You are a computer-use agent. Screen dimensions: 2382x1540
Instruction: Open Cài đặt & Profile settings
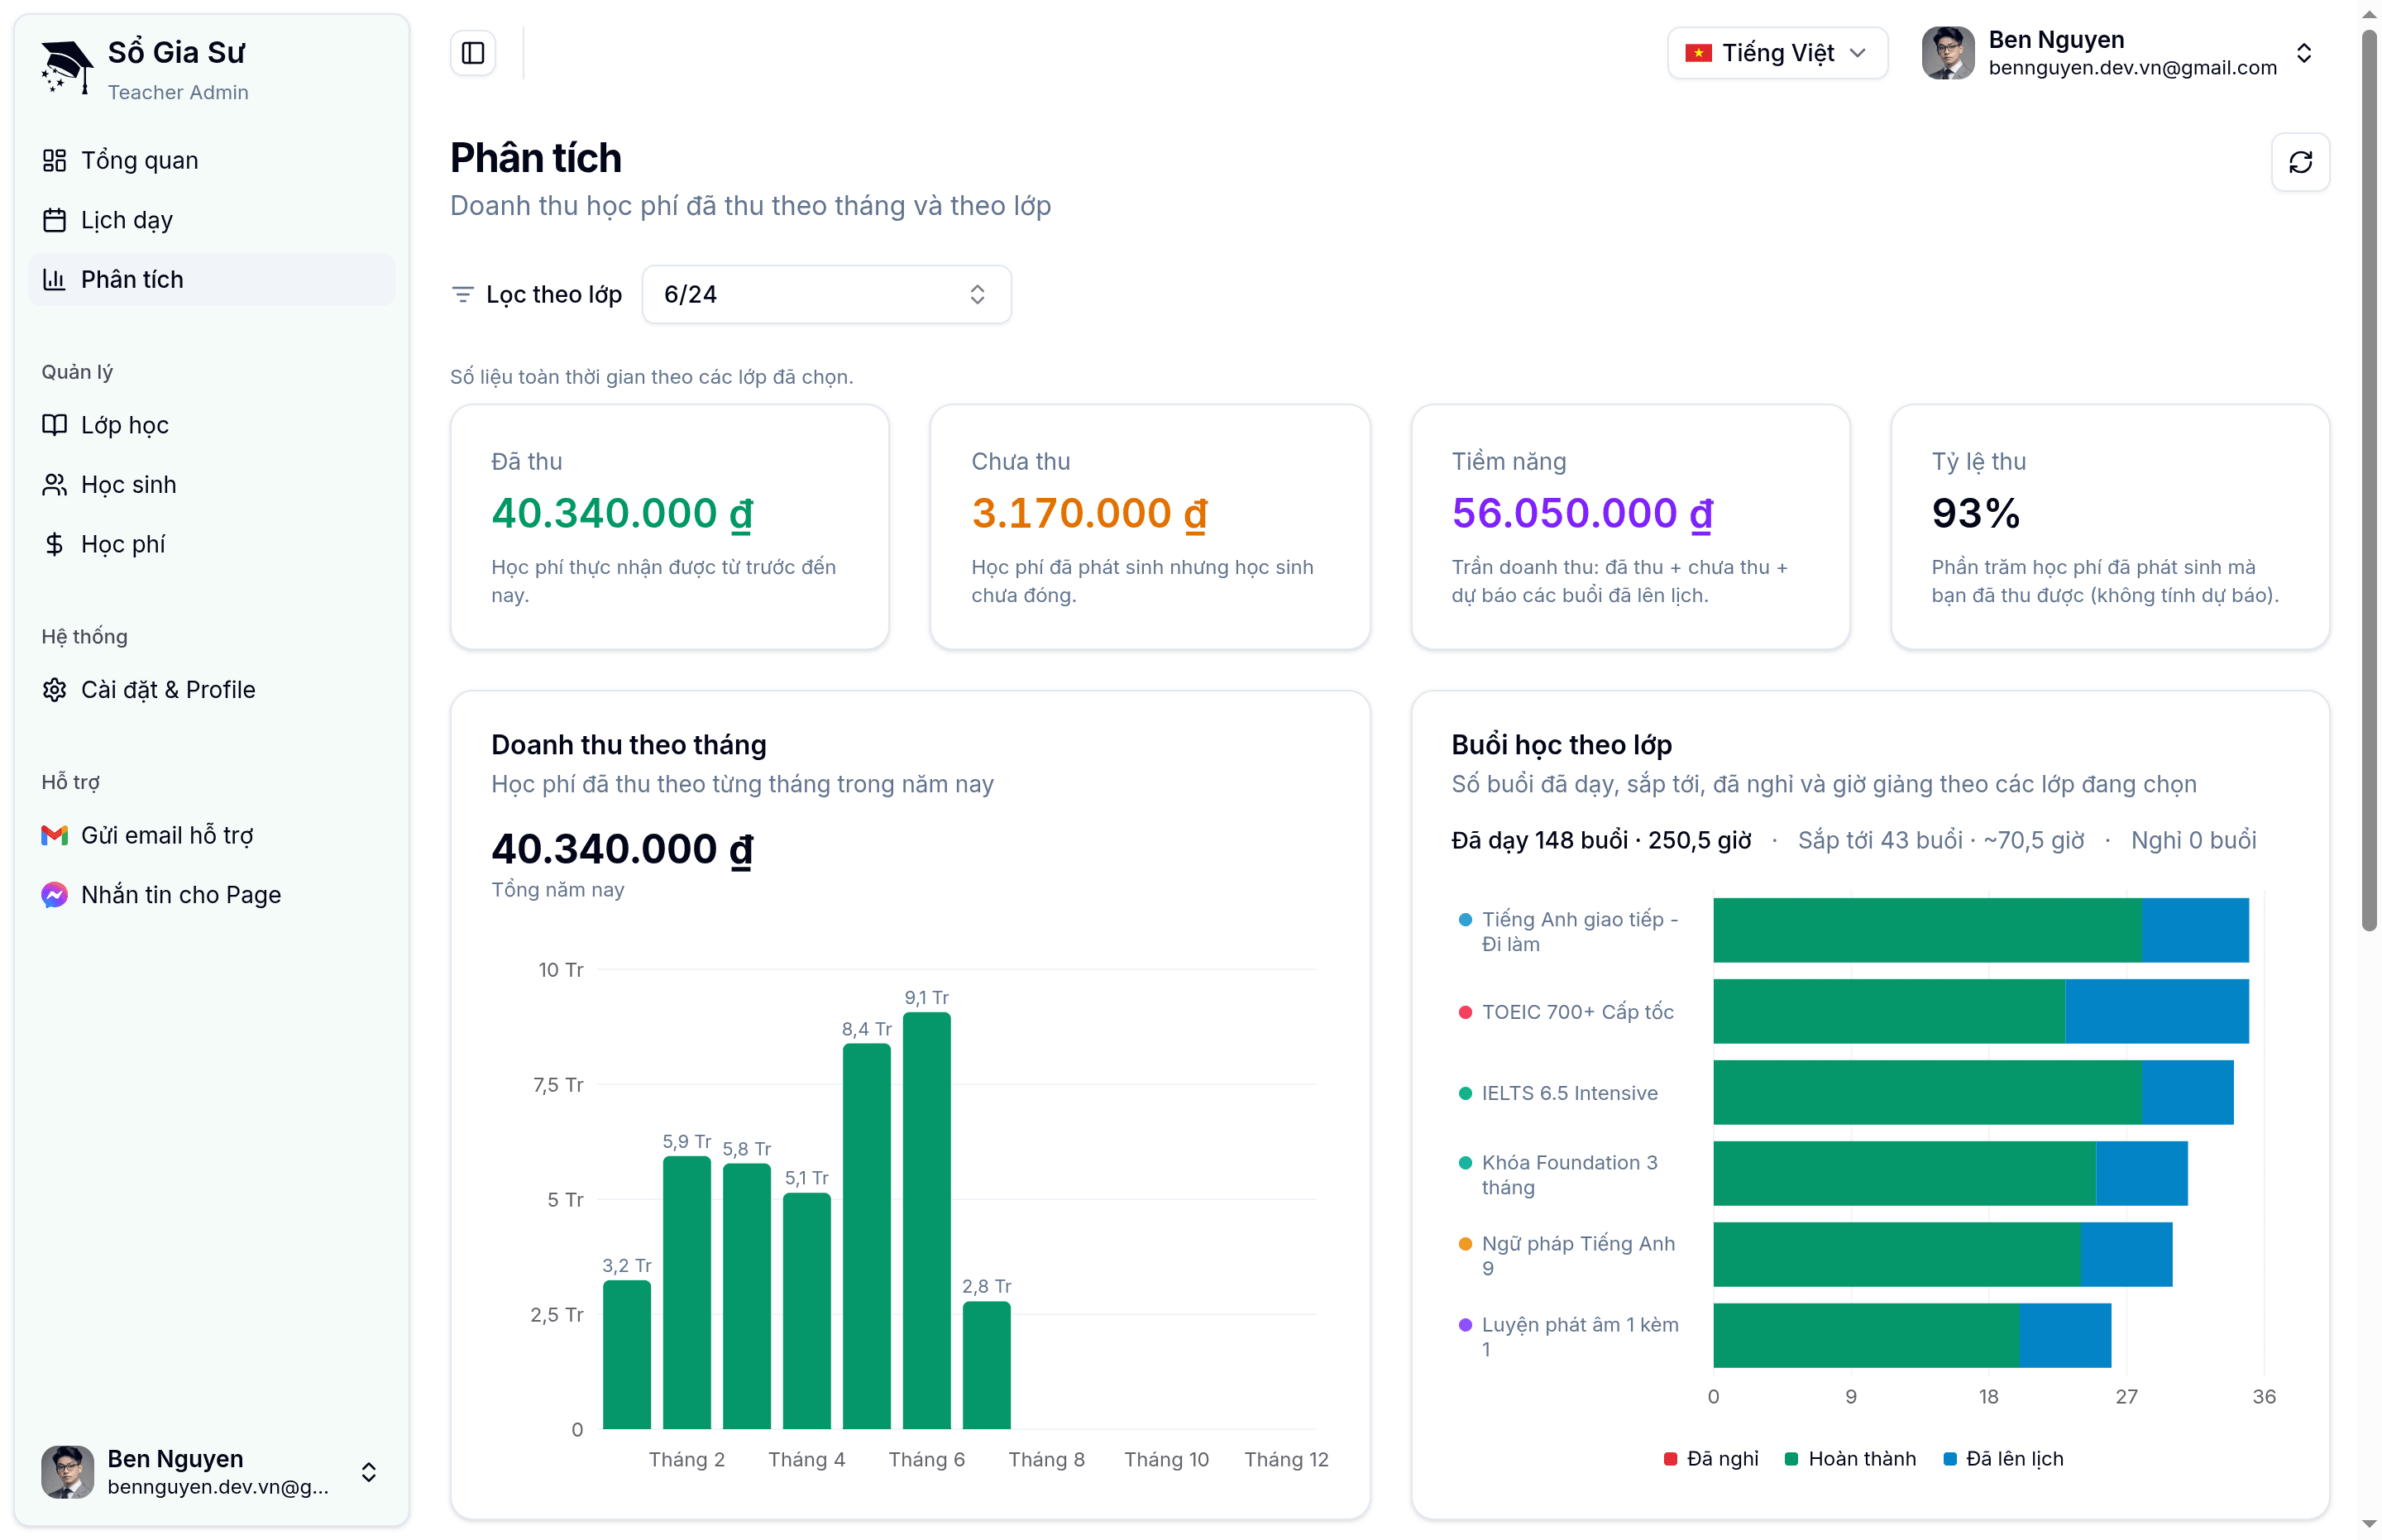(x=212, y=690)
